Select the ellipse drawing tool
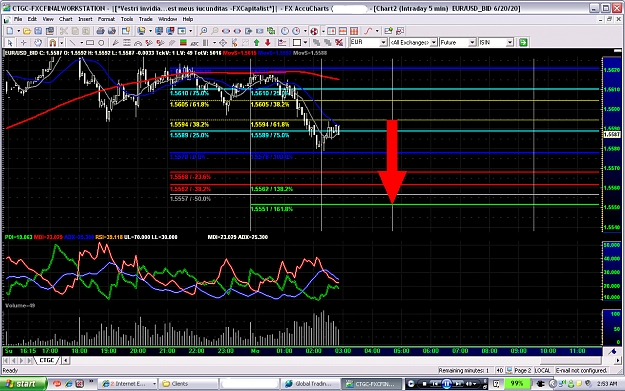Image resolution: width=625 pixels, height=391 pixels. tap(101, 42)
